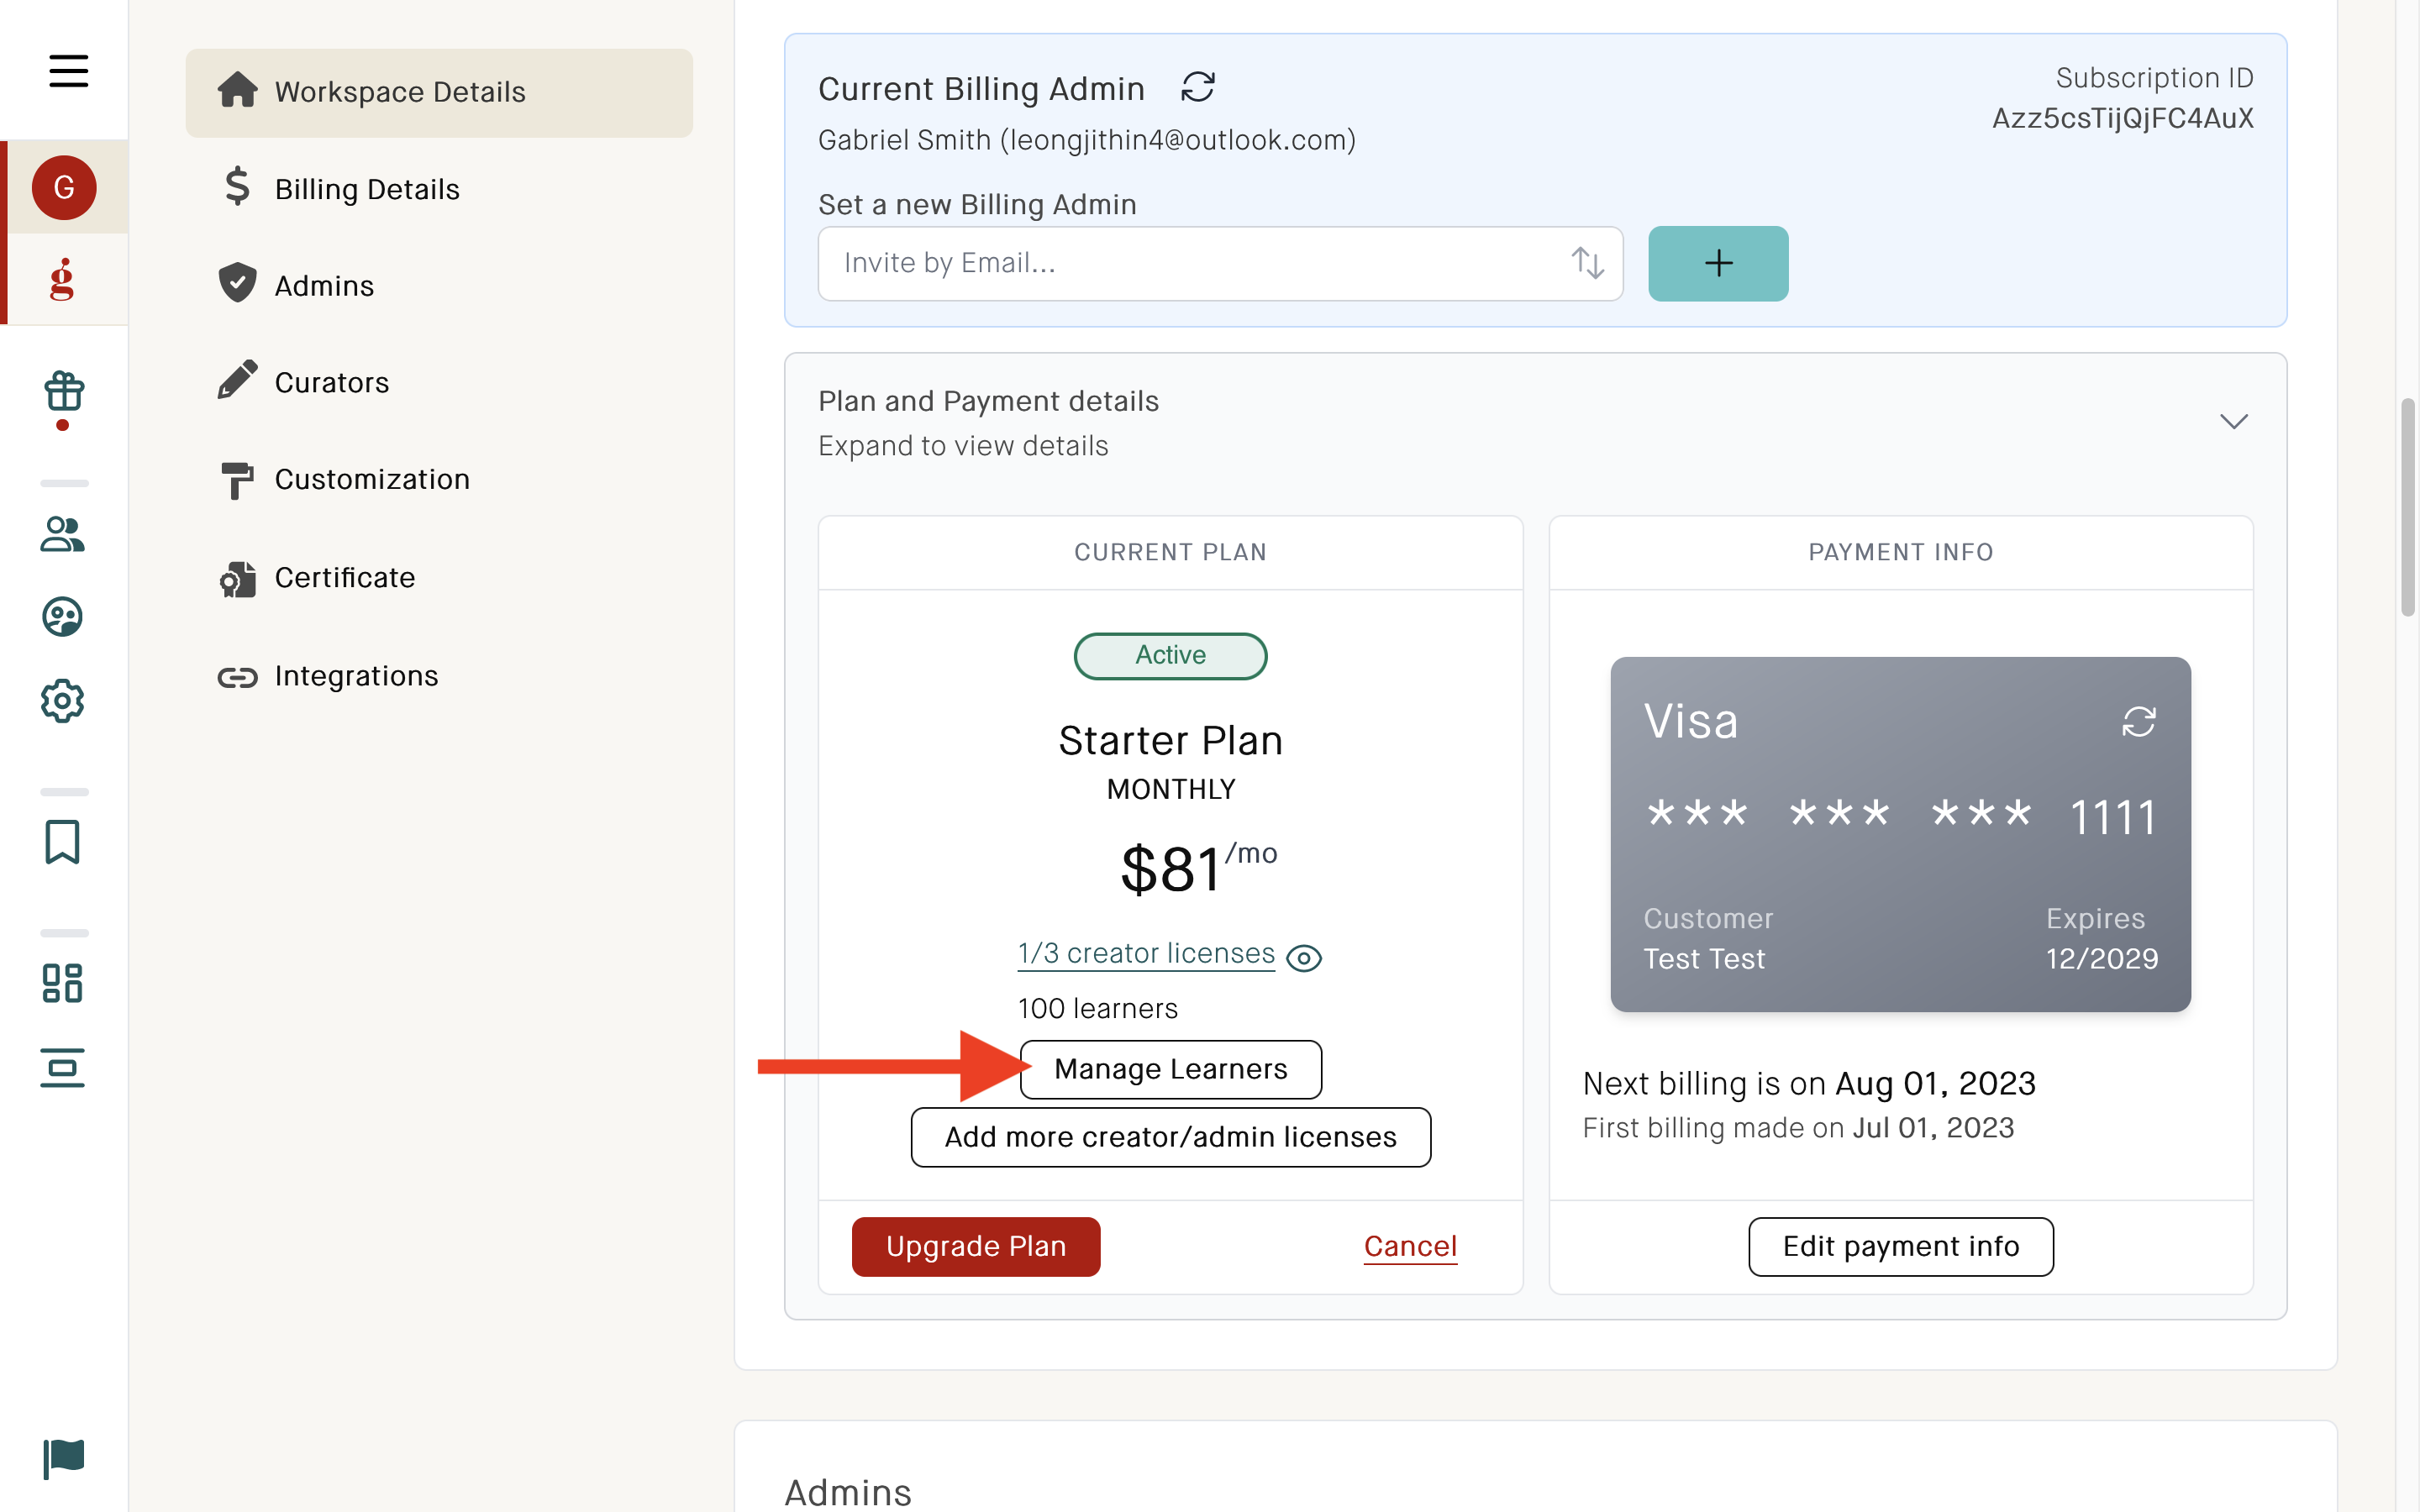Open the stacked layout icon in sidebar
Screen dimensions: 2420x1512
pyautogui.click(x=62, y=1067)
